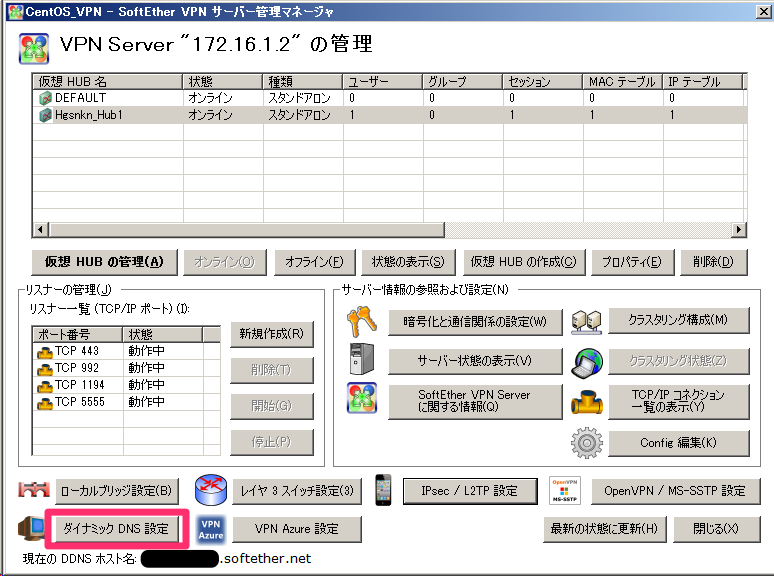Select the TCP 5555 listener row
Image resolution: width=774 pixels, height=576 pixels.
(x=126, y=402)
